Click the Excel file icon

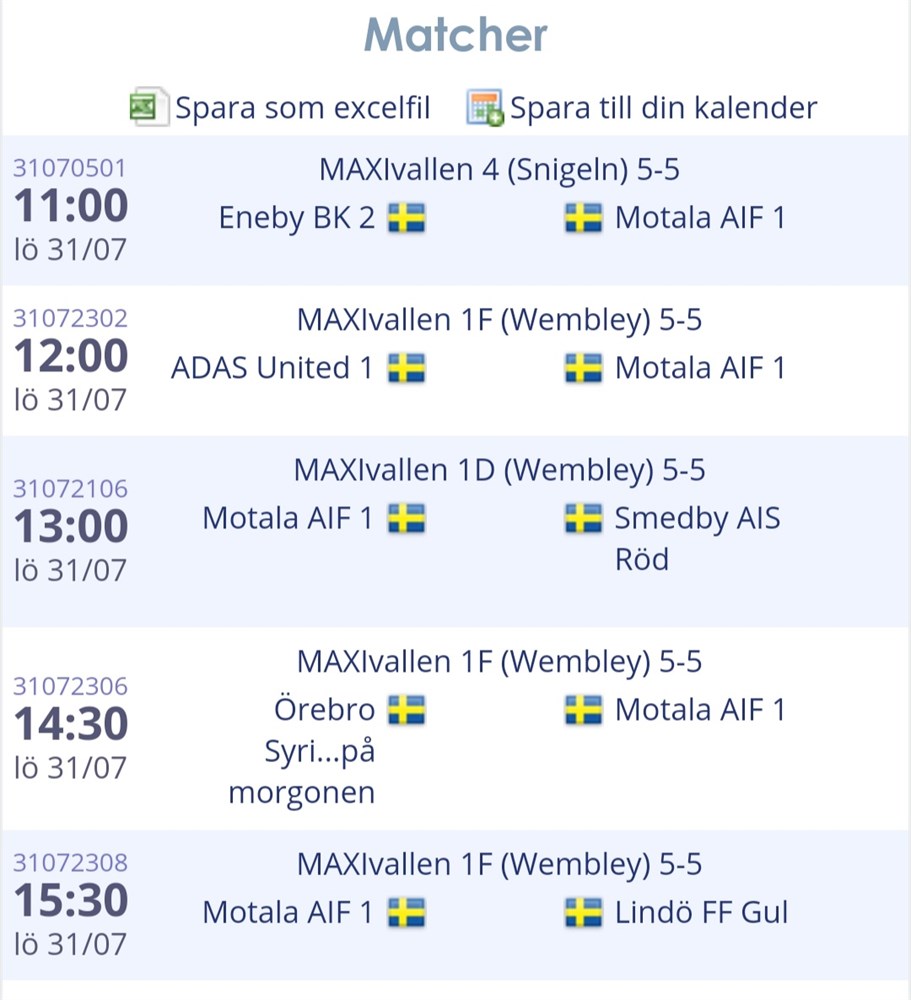(x=149, y=107)
